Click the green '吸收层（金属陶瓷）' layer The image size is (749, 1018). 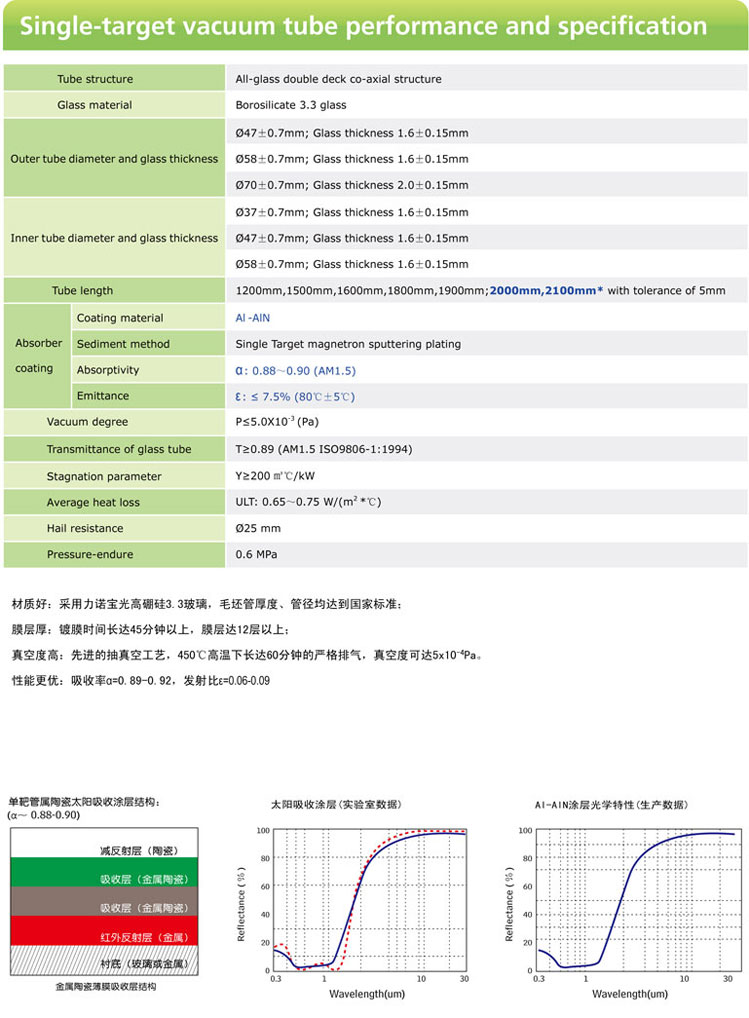click(104, 872)
